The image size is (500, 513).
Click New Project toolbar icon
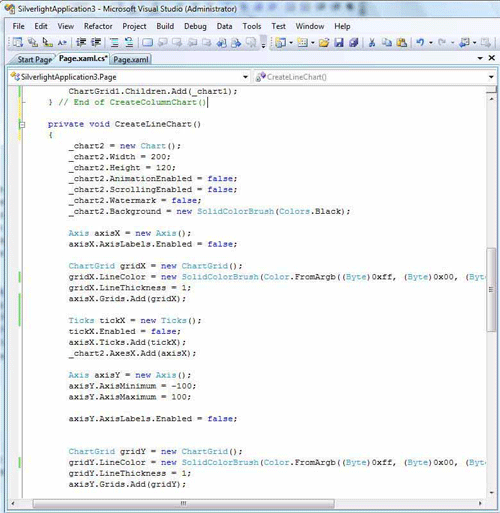coord(281,42)
